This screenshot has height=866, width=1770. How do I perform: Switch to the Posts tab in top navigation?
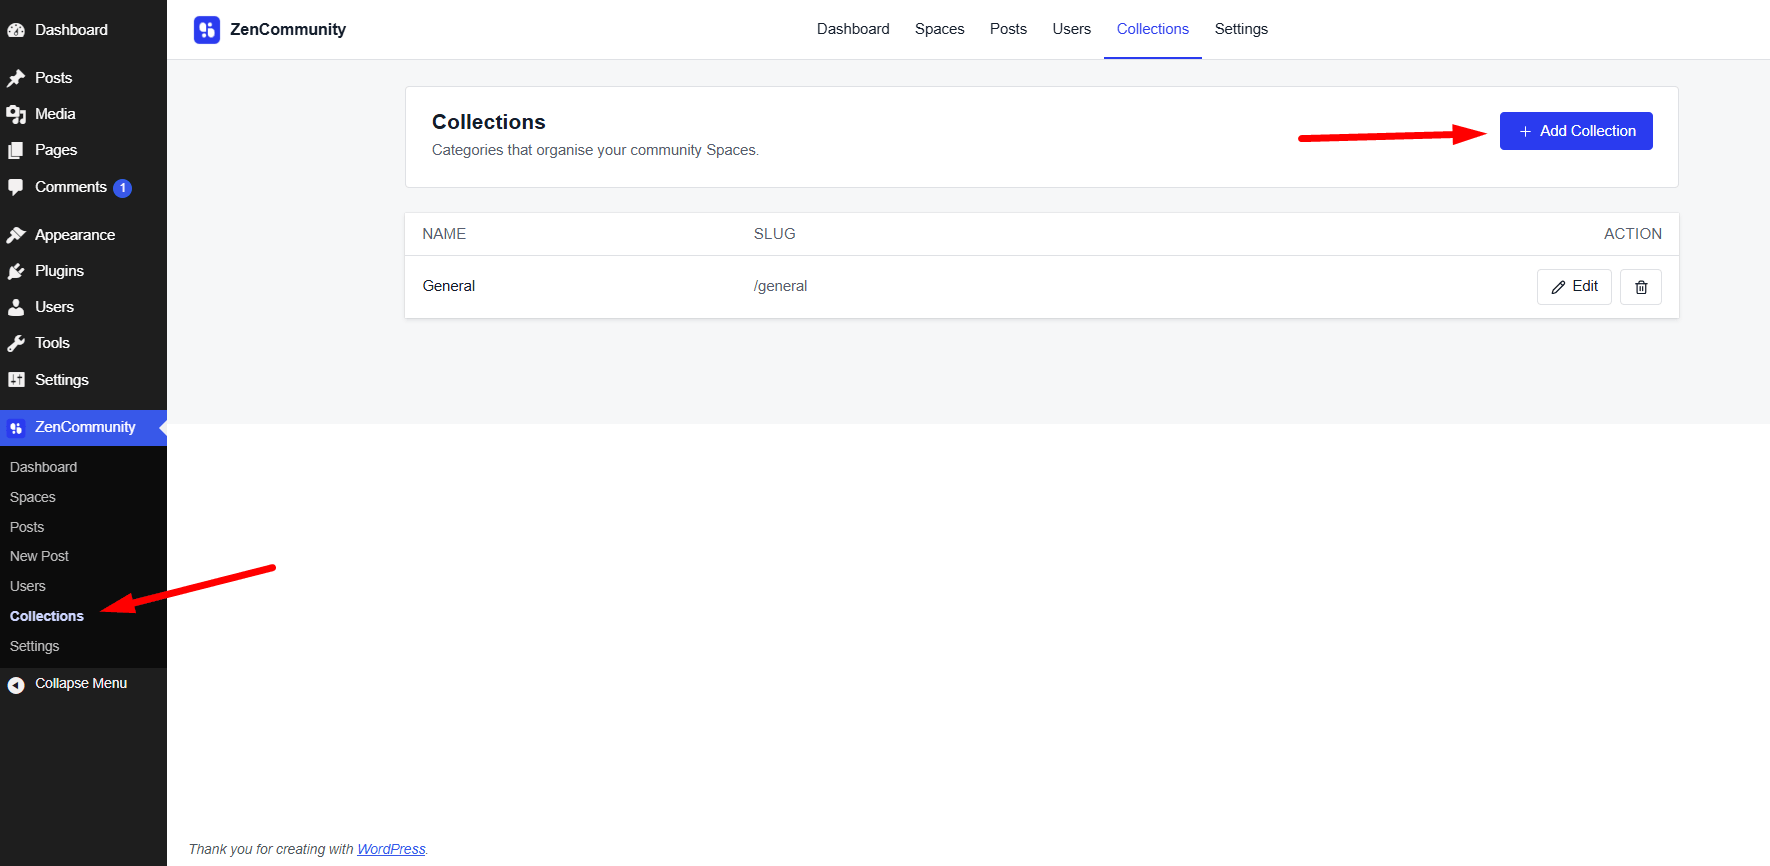point(1008,29)
